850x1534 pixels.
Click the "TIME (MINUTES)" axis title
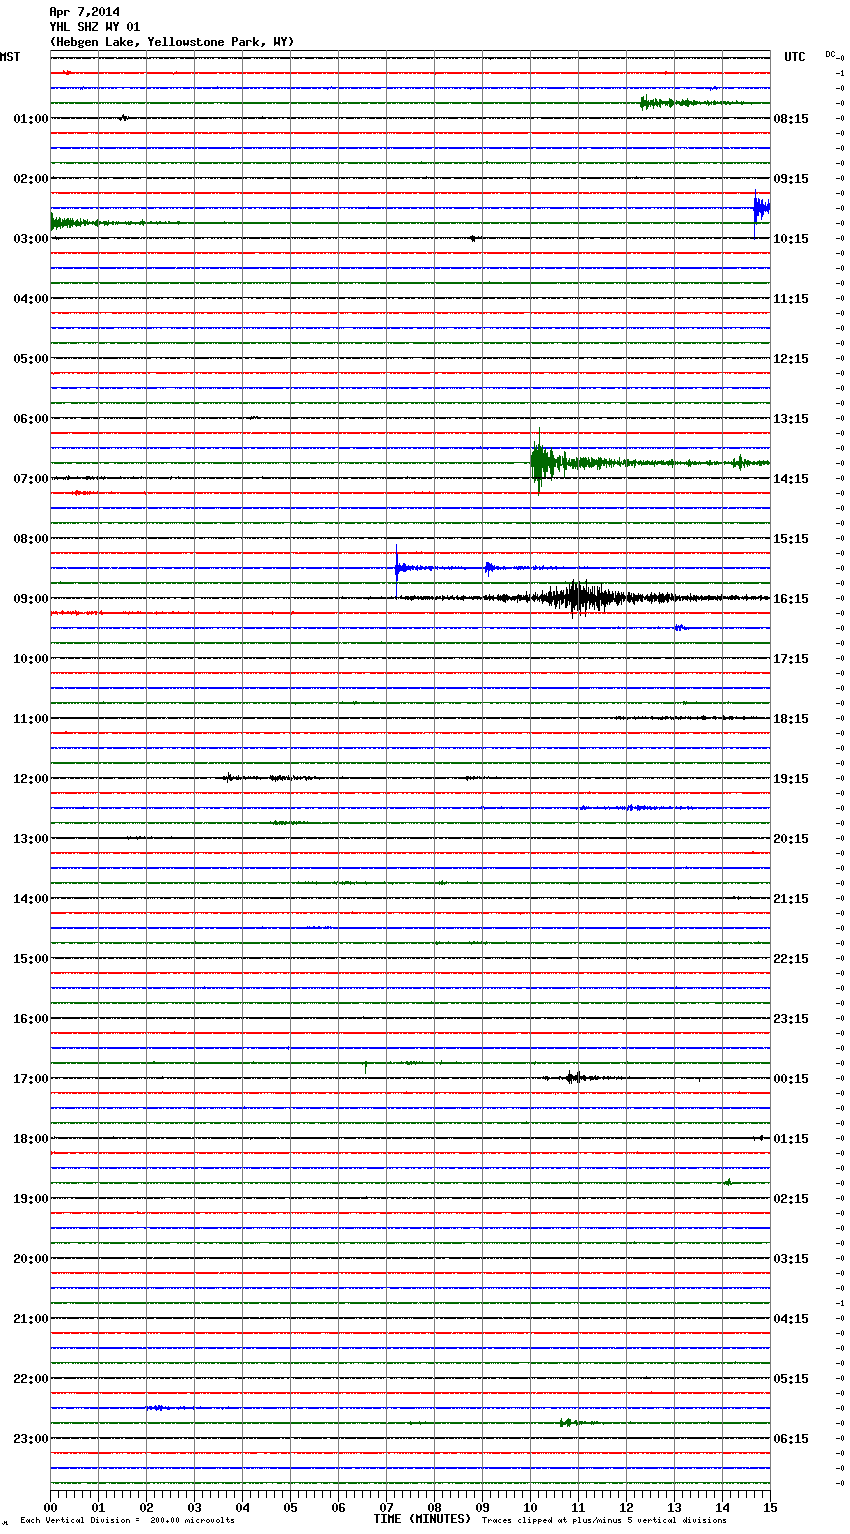(421, 1519)
